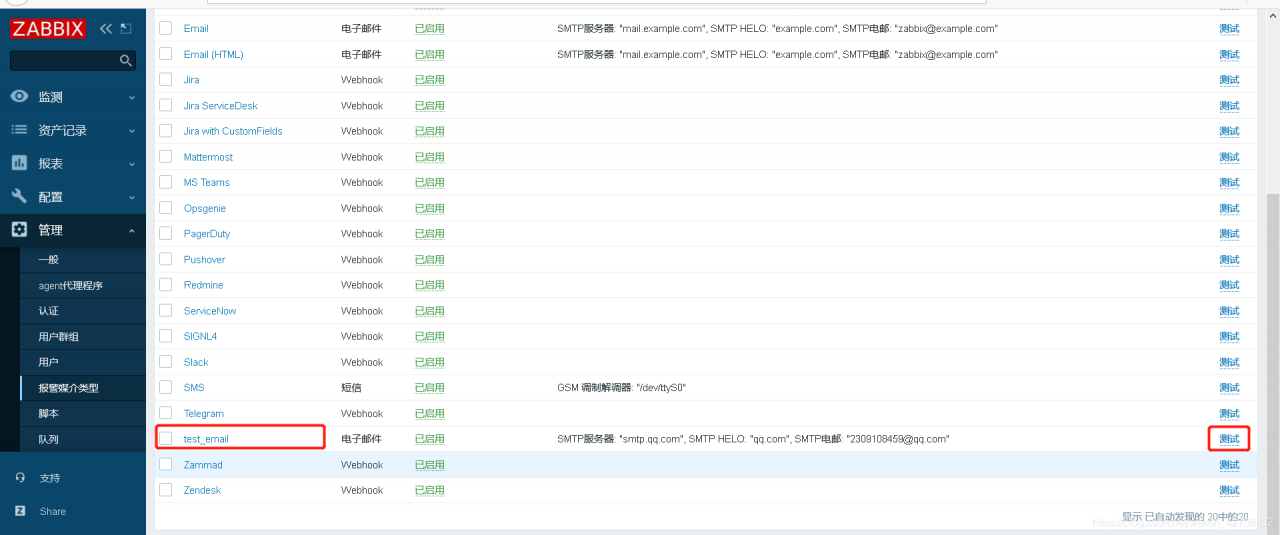
Task: Click 测试 for the Zammad row
Action: pos(1229,465)
